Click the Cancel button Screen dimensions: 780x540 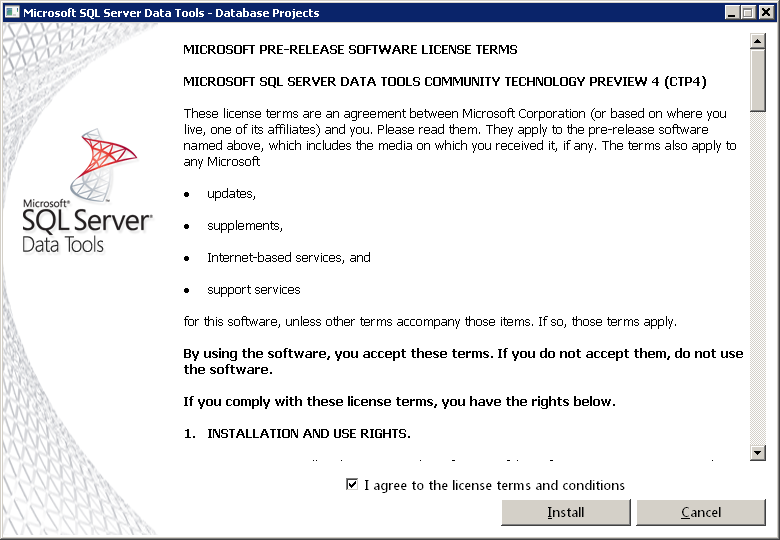click(700, 512)
